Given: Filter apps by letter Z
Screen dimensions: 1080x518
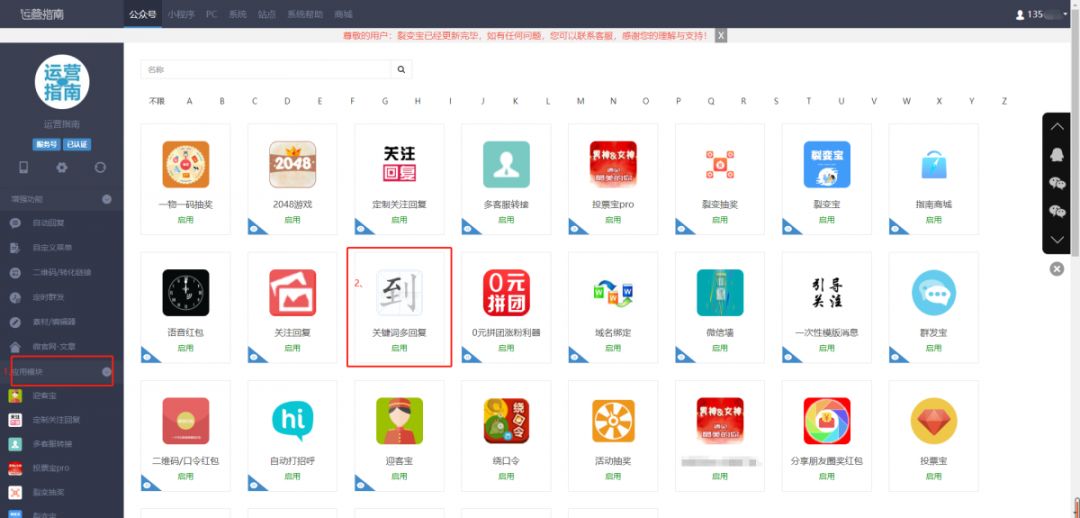Looking at the screenshot, I should [x=1004, y=101].
